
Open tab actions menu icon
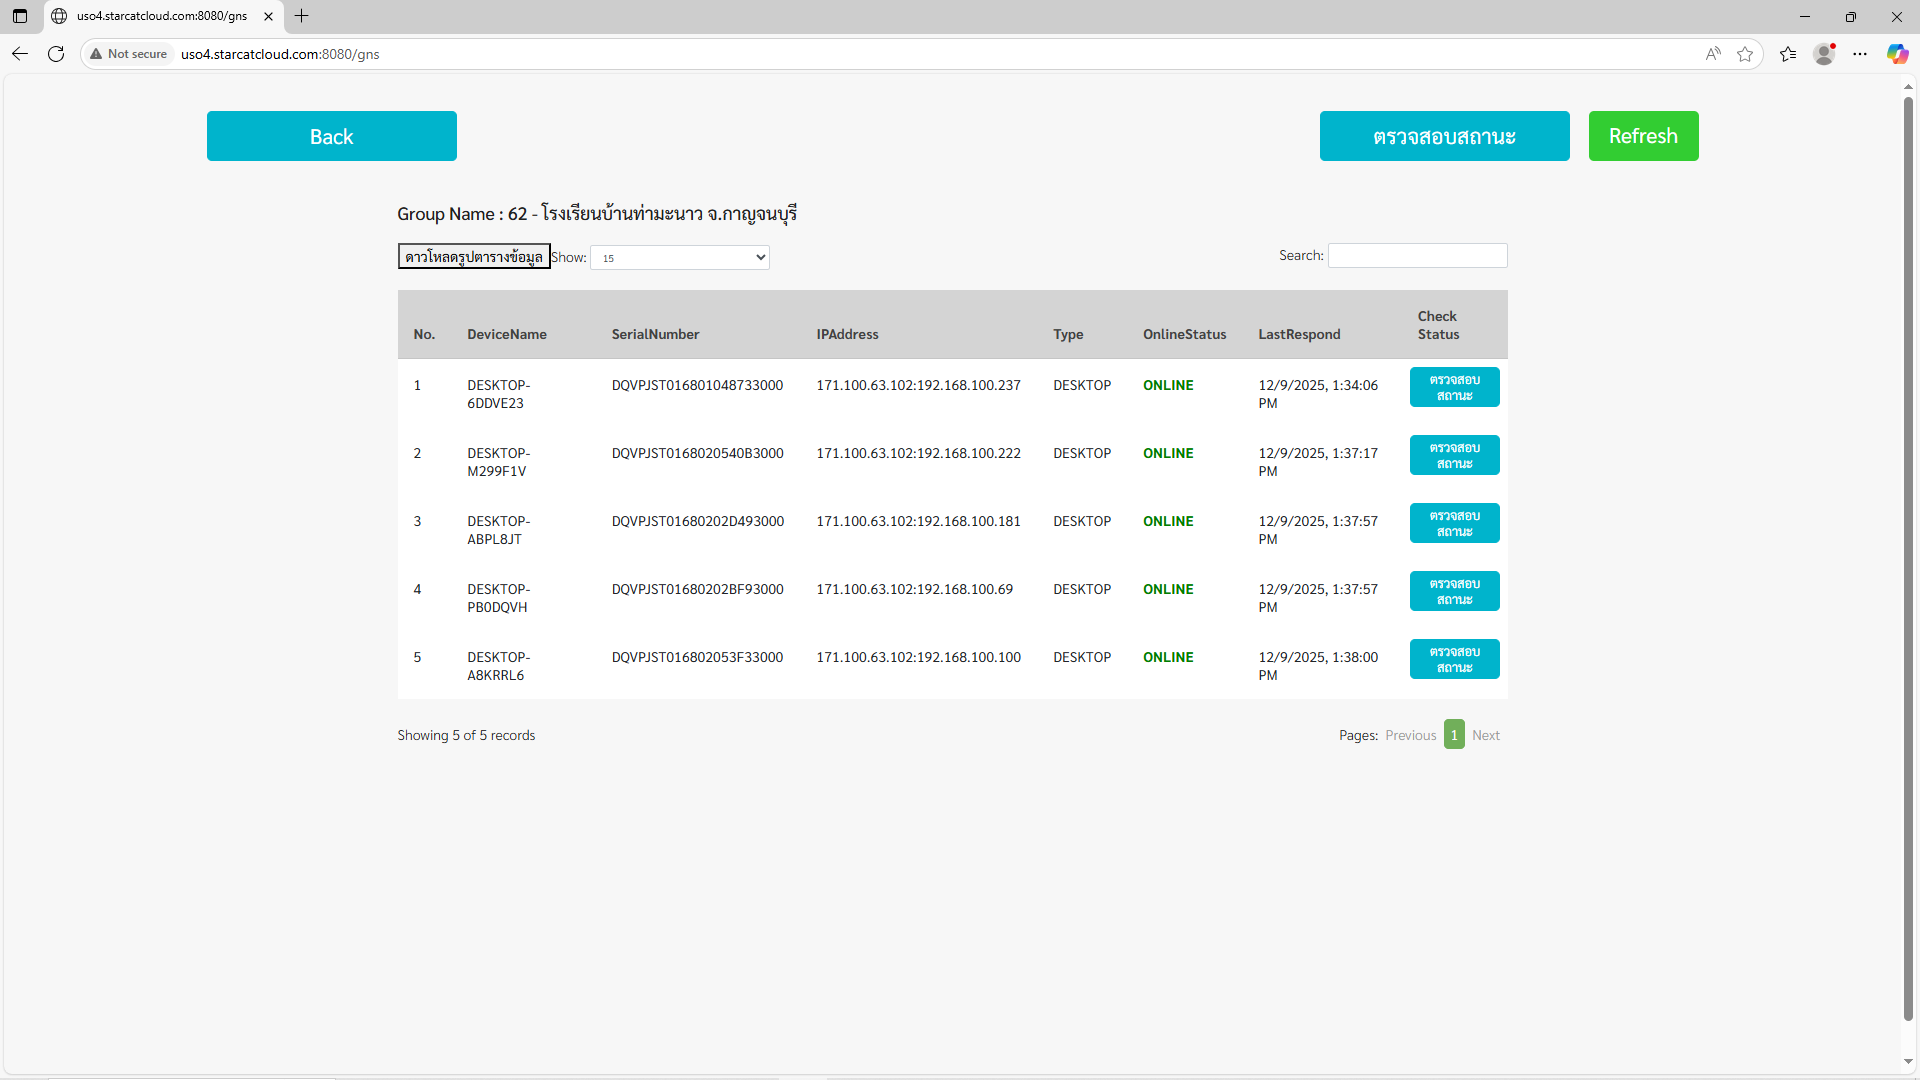point(20,16)
